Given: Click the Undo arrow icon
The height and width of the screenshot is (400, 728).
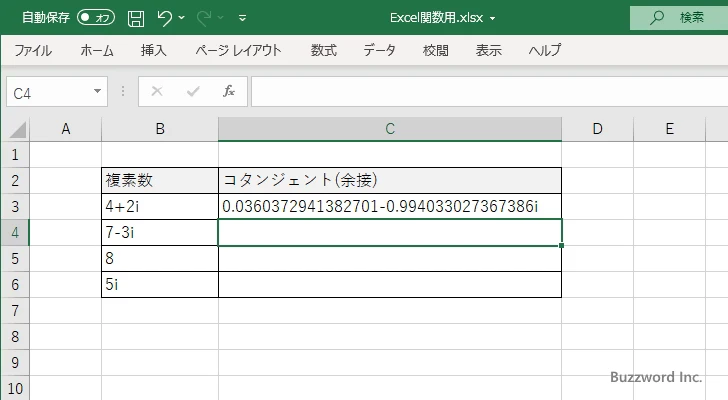Looking at the screenshot, I should pyautogui.click(x=164, y=18).
